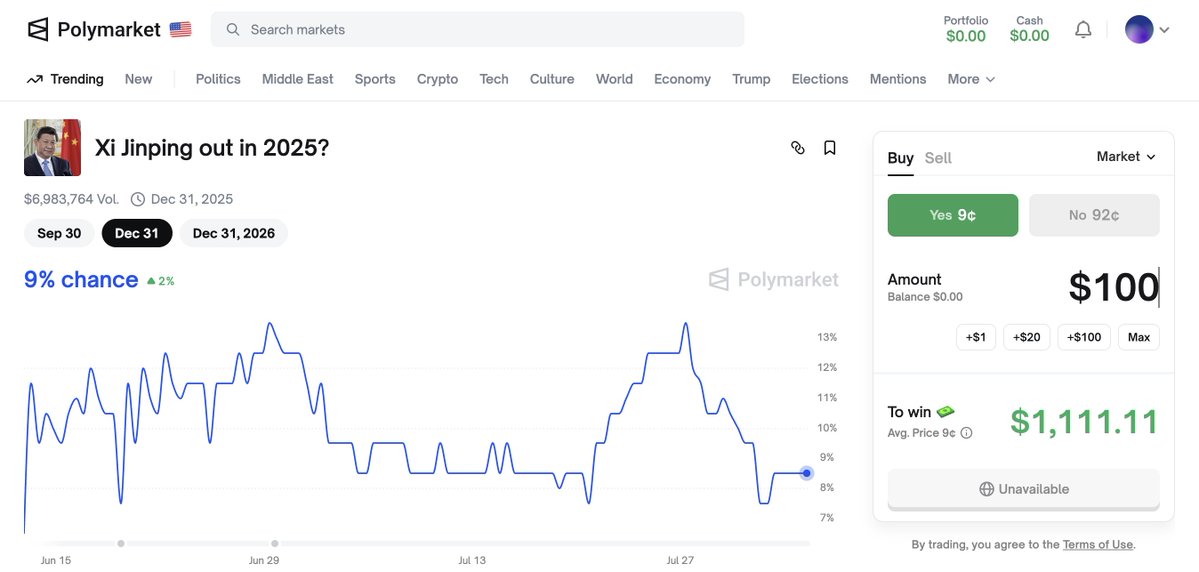The image size is (1199, 572).
Task: Click the Cash $0.00 balance
Action: point(1029,29)
